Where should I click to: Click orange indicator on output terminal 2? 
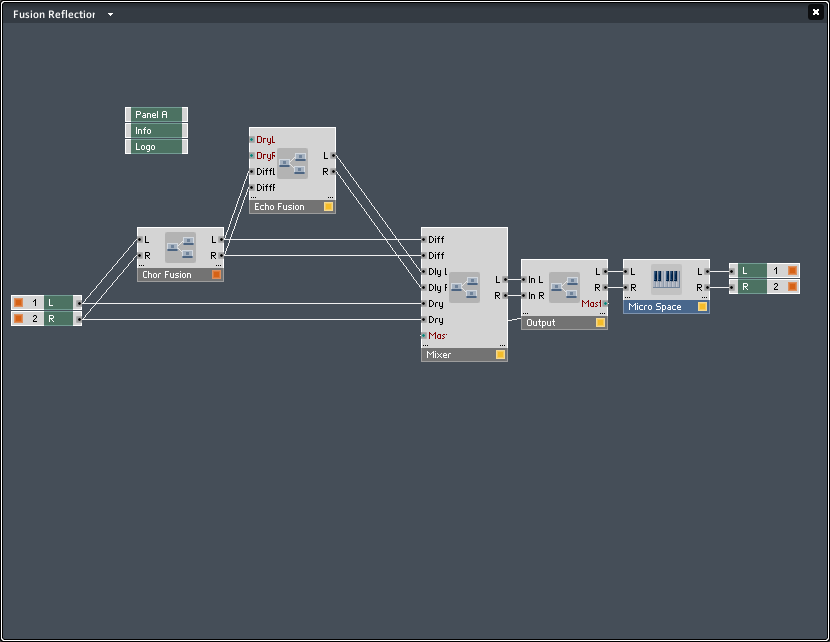click(792, 286)
